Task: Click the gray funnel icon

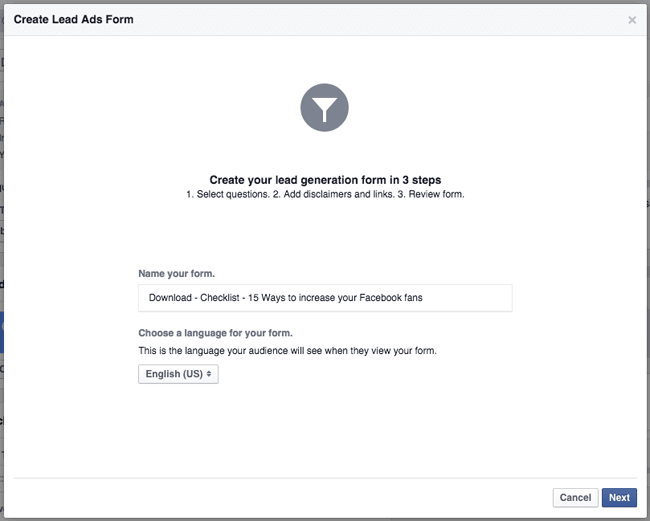Action: pos(325,108)
